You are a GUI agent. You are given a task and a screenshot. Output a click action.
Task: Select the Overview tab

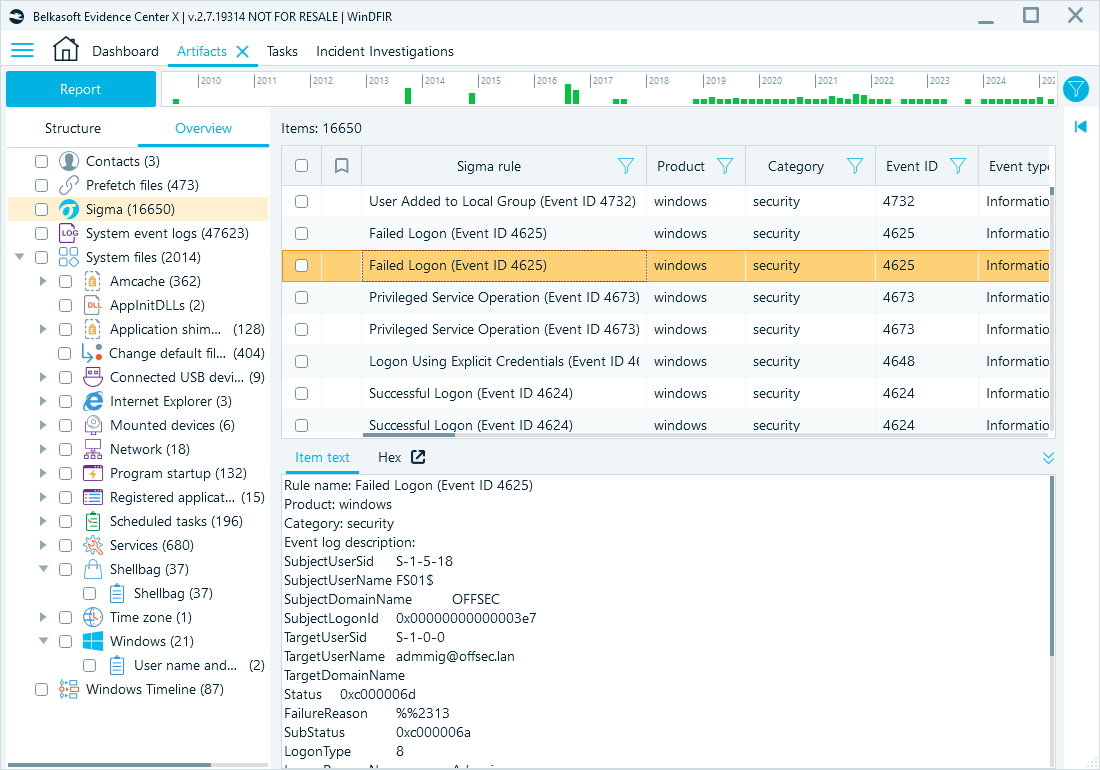point(203,128)
